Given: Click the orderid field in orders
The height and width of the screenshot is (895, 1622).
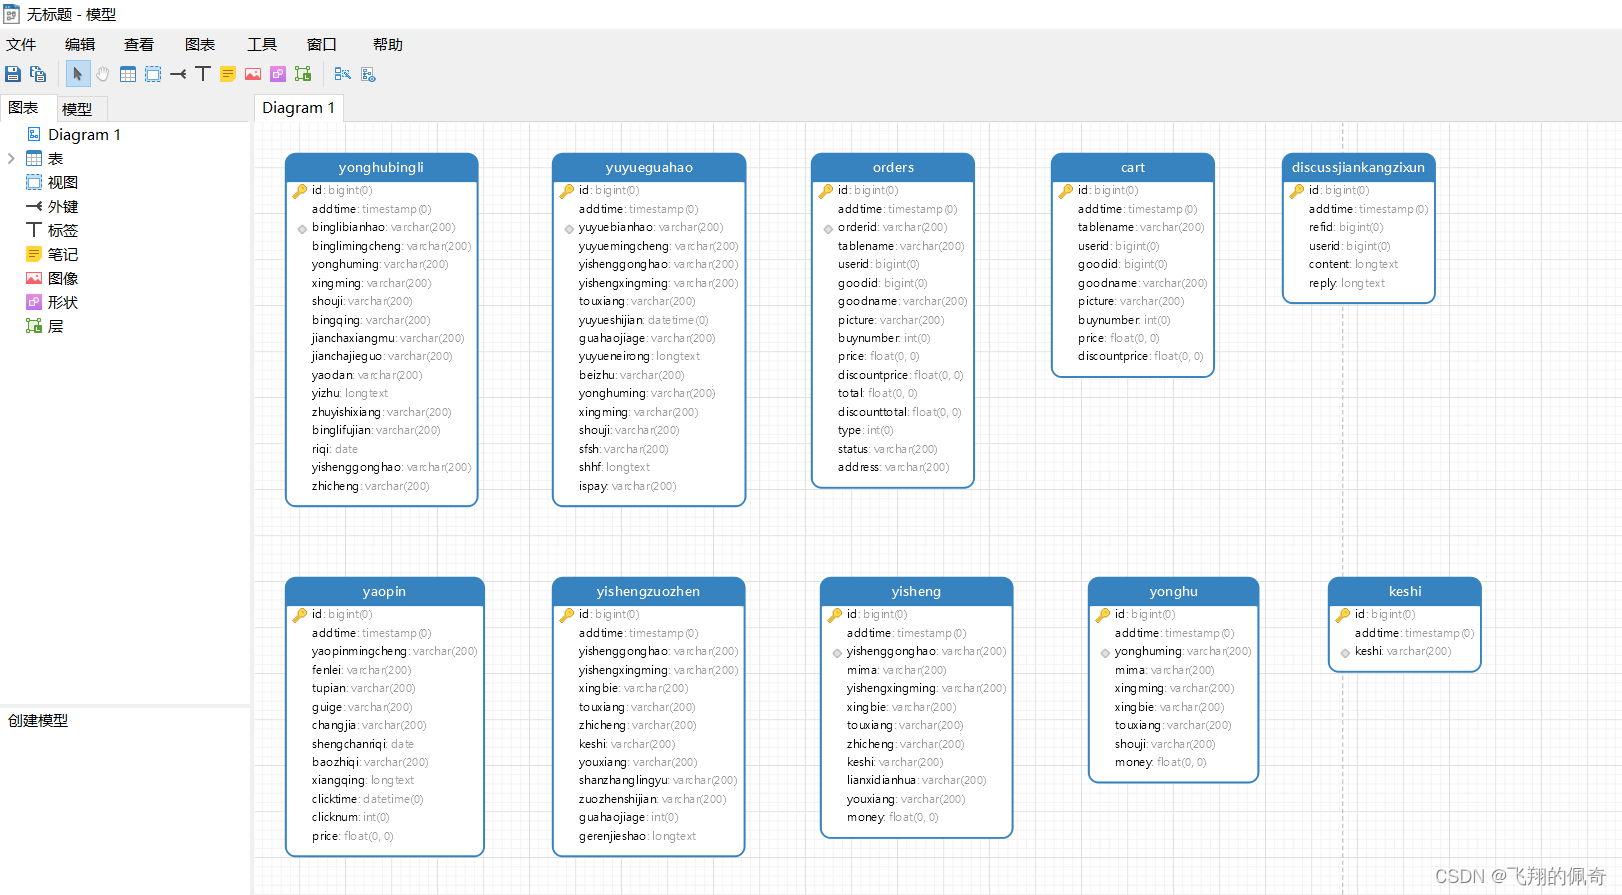Looking at the screenshot, I should [x=892, y=227].
